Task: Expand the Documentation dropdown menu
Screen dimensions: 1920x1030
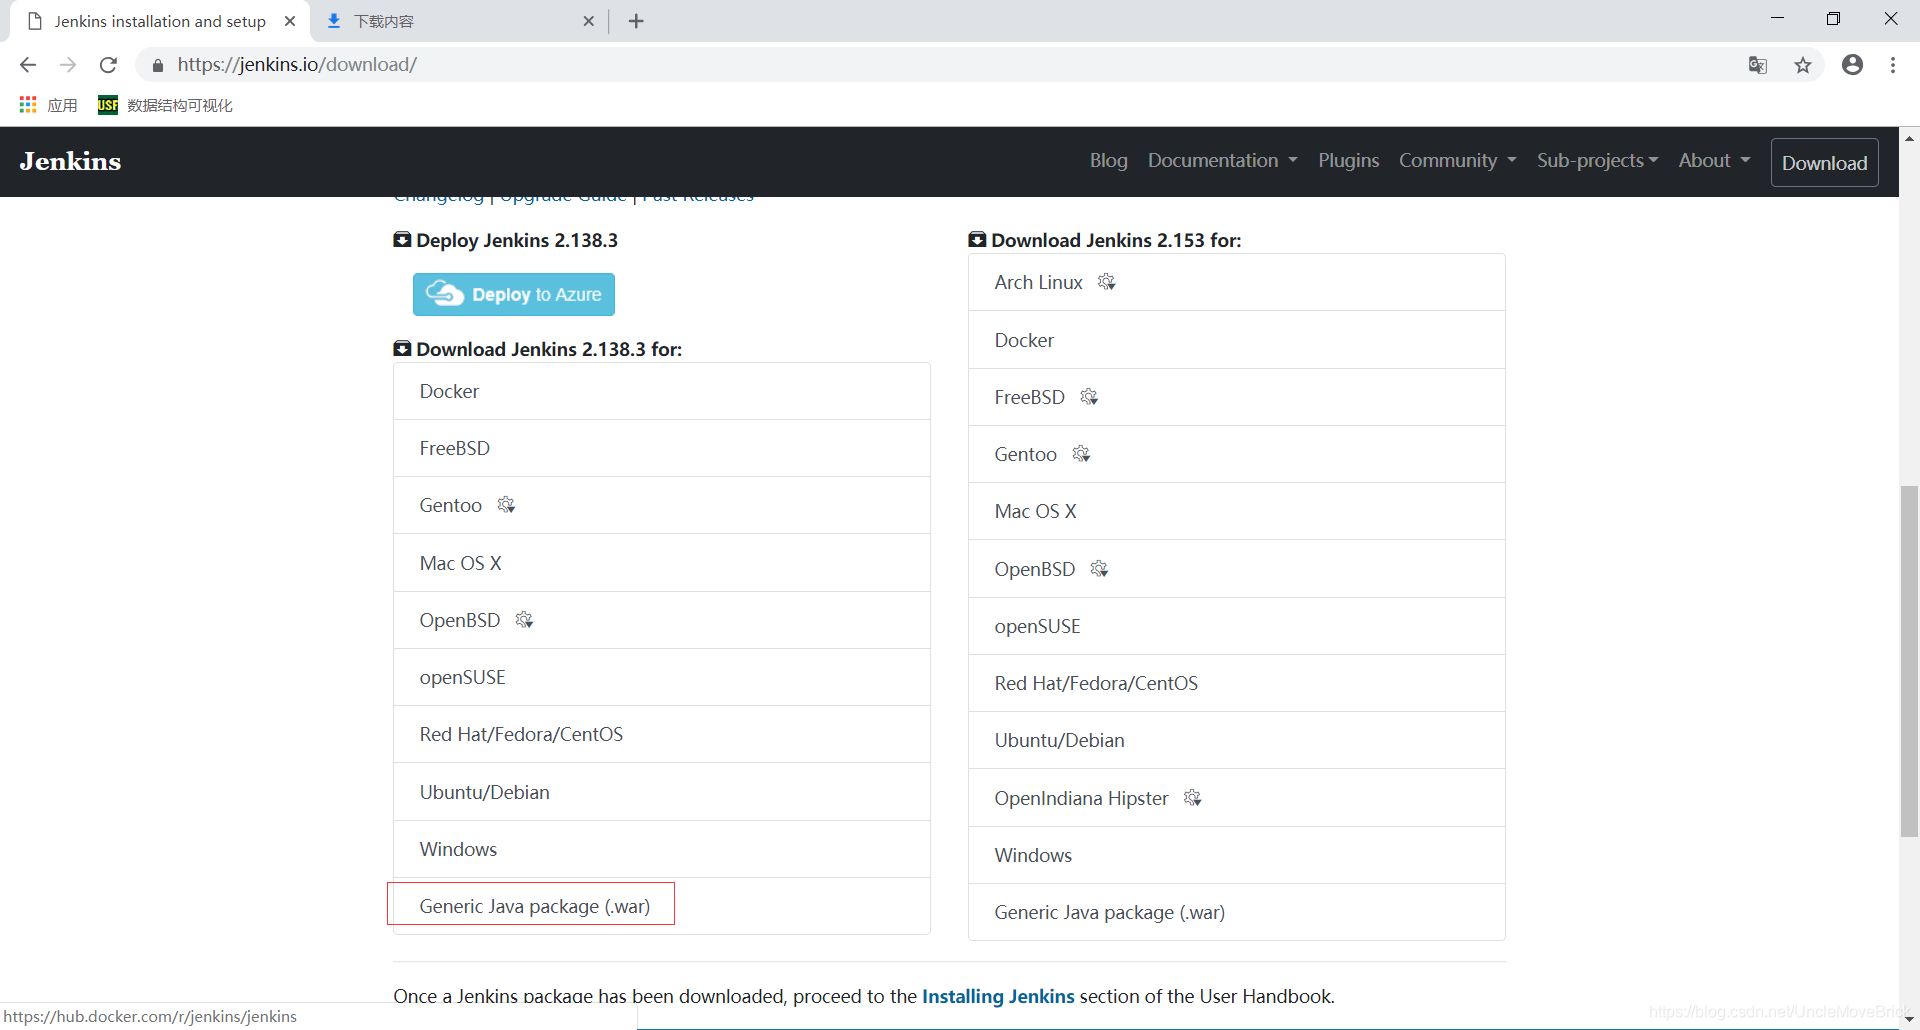Action: (1222, 161)
